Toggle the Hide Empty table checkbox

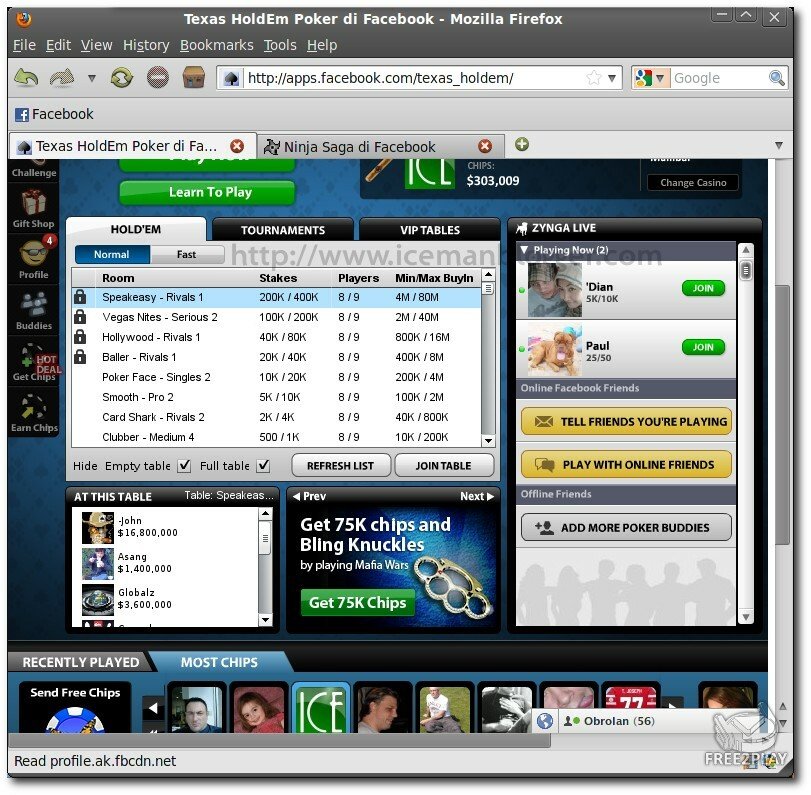(184, 466)
